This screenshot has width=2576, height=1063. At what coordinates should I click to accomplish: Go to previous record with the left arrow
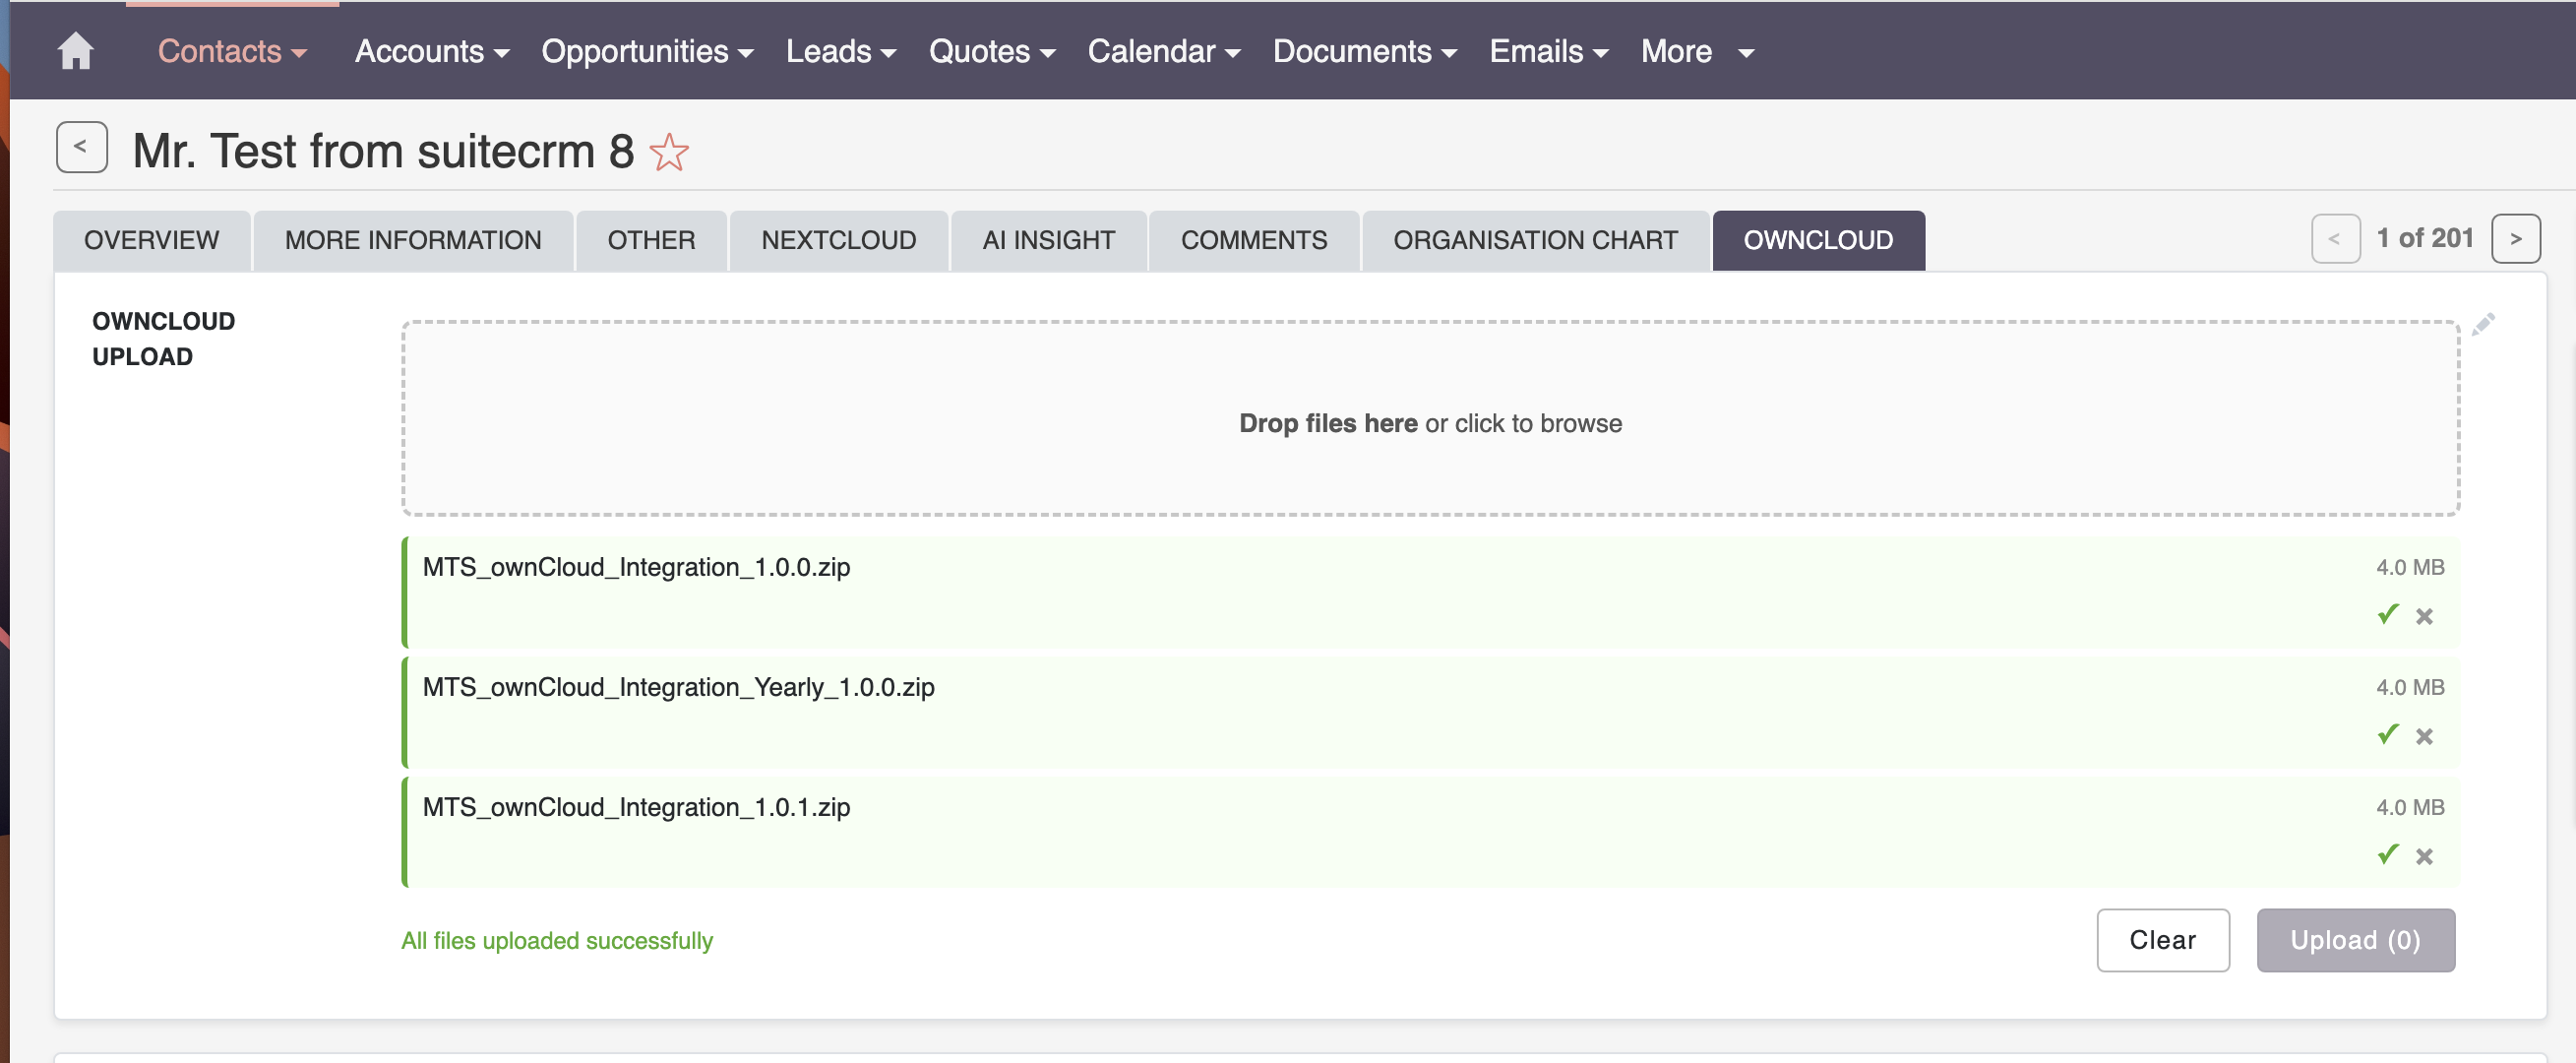(2335, 238)
